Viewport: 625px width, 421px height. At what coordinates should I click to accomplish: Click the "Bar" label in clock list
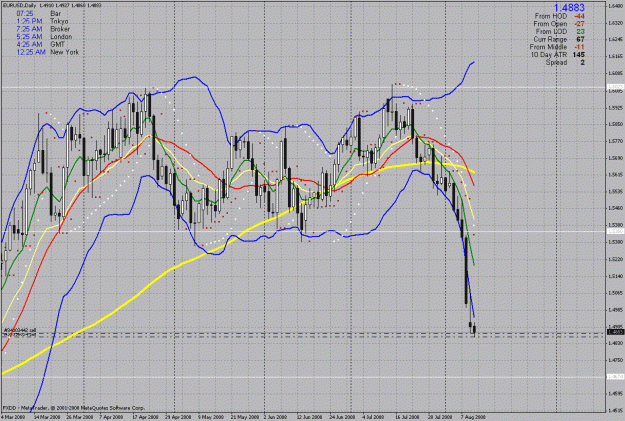click(x=55, y=14)
